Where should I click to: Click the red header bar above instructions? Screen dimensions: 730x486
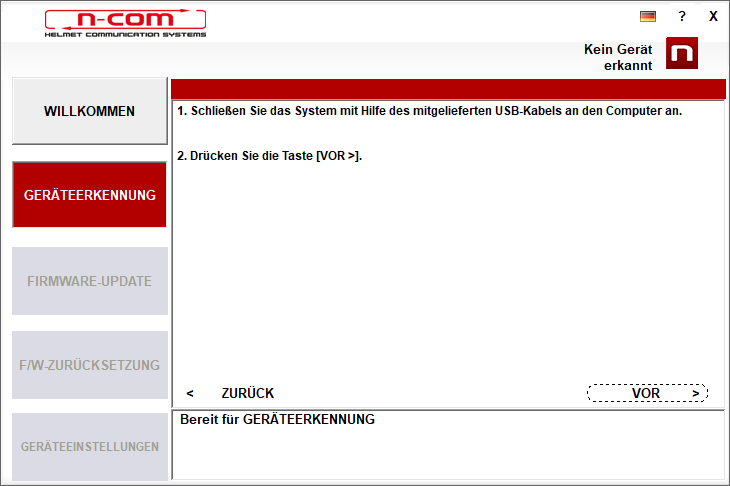(x=448, y=89)
